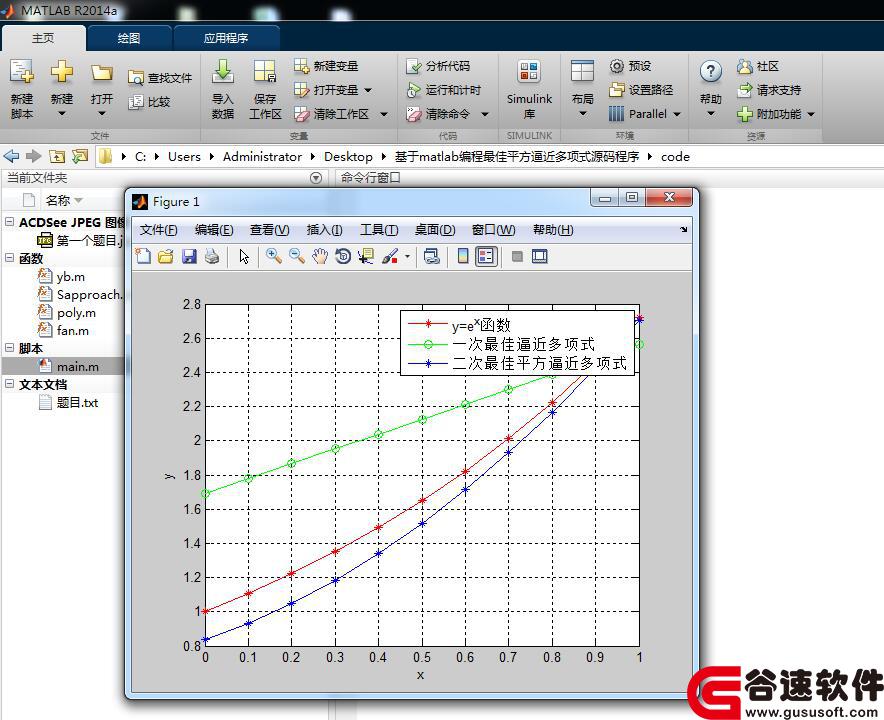Click the 名称 column header
Viewport: 884px width, 720px height.
point(58,200)
